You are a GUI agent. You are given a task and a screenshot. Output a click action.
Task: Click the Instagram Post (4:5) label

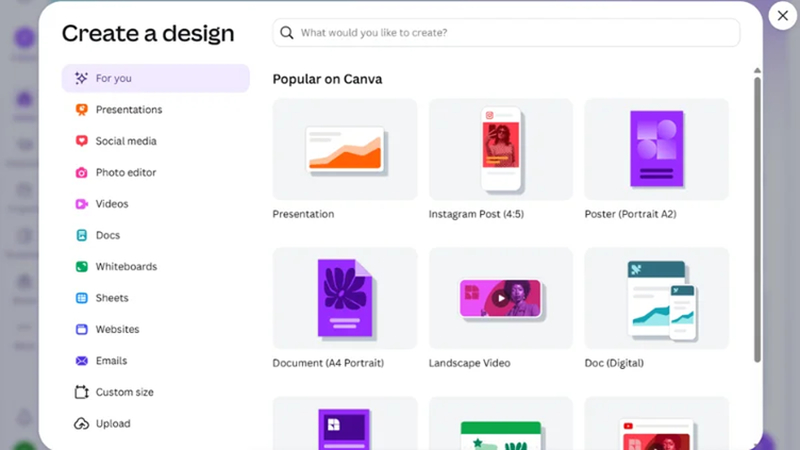tap(476, 214)
